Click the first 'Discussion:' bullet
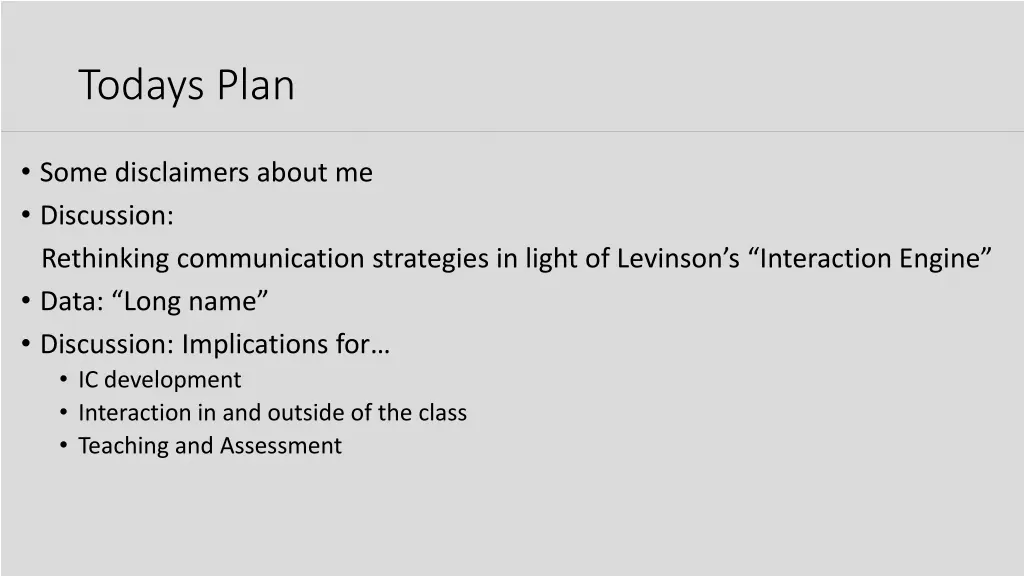This screenshot has height=576, width=1024. tap(107, 216)
